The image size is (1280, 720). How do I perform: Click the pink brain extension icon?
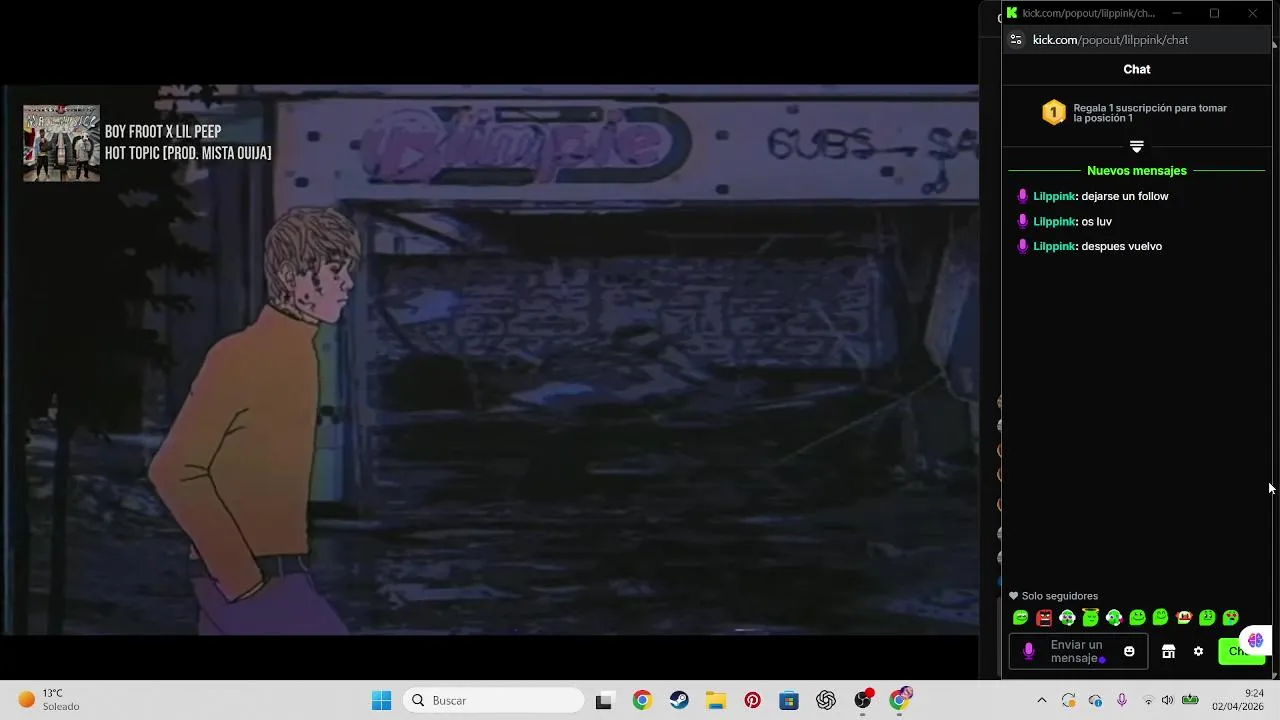click(1255, 640)
